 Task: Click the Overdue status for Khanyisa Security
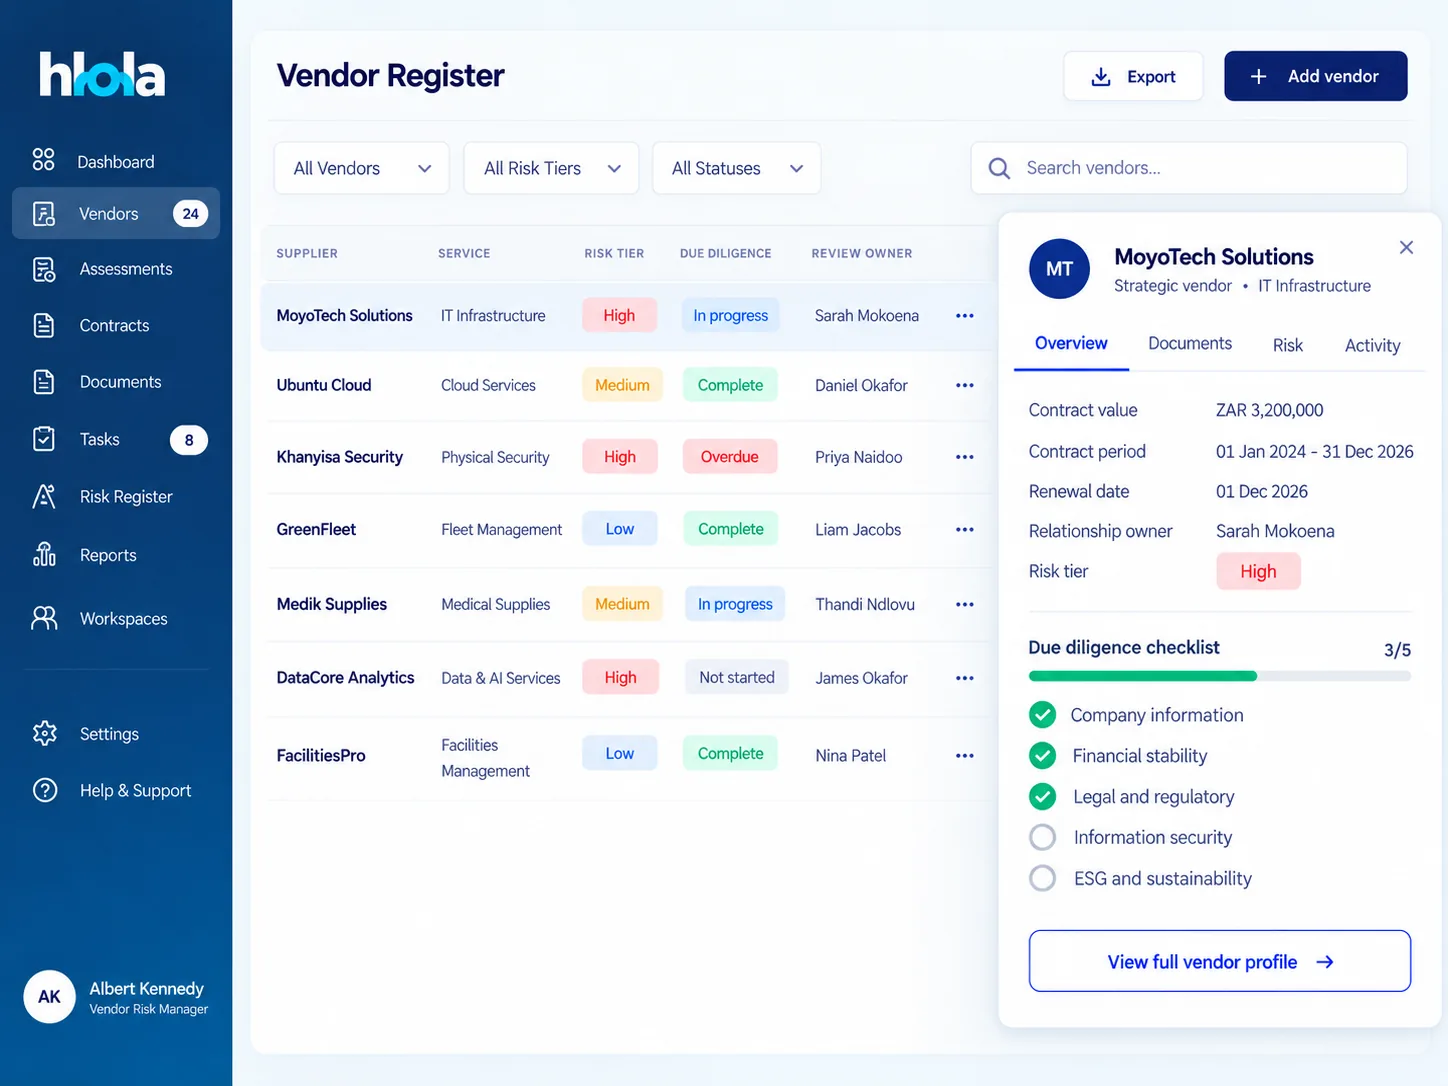coord(730,457)
